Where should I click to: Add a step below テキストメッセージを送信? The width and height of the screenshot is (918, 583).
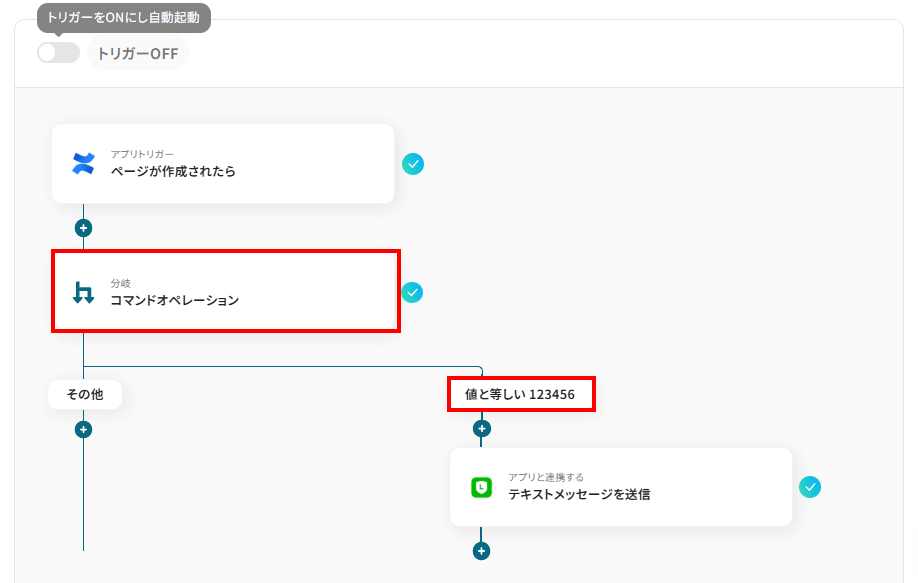(x=481, y=551)
